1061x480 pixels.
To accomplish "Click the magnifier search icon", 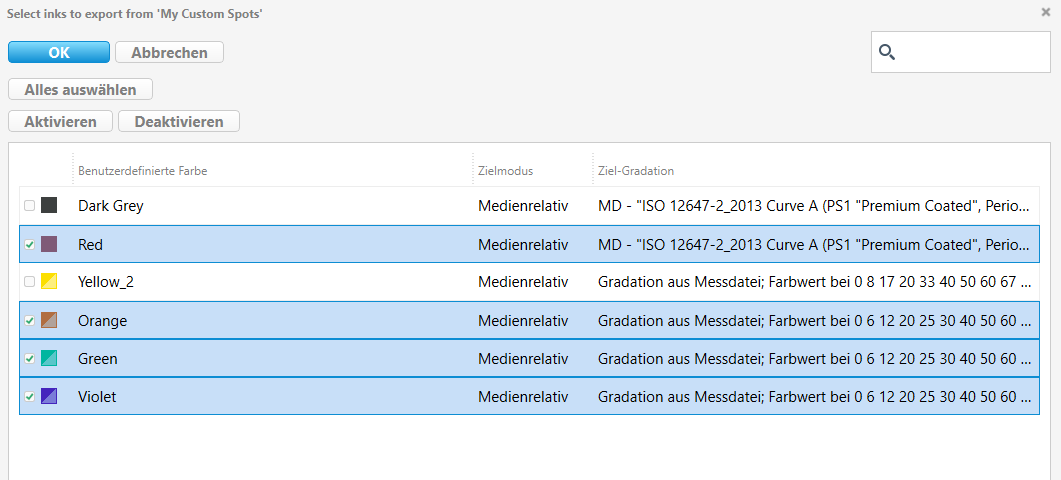I will (x=887, y=52).
